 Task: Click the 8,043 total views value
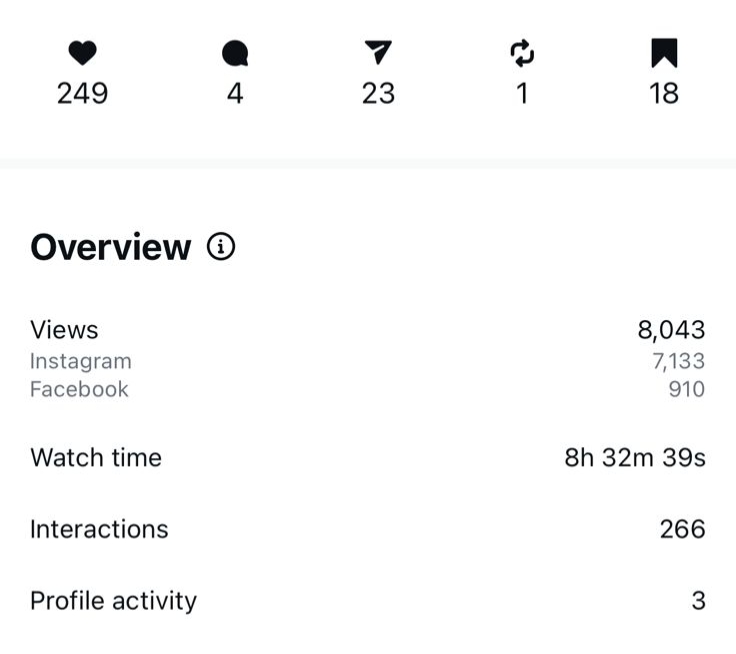pyautogui.click(x=671, y=330)
